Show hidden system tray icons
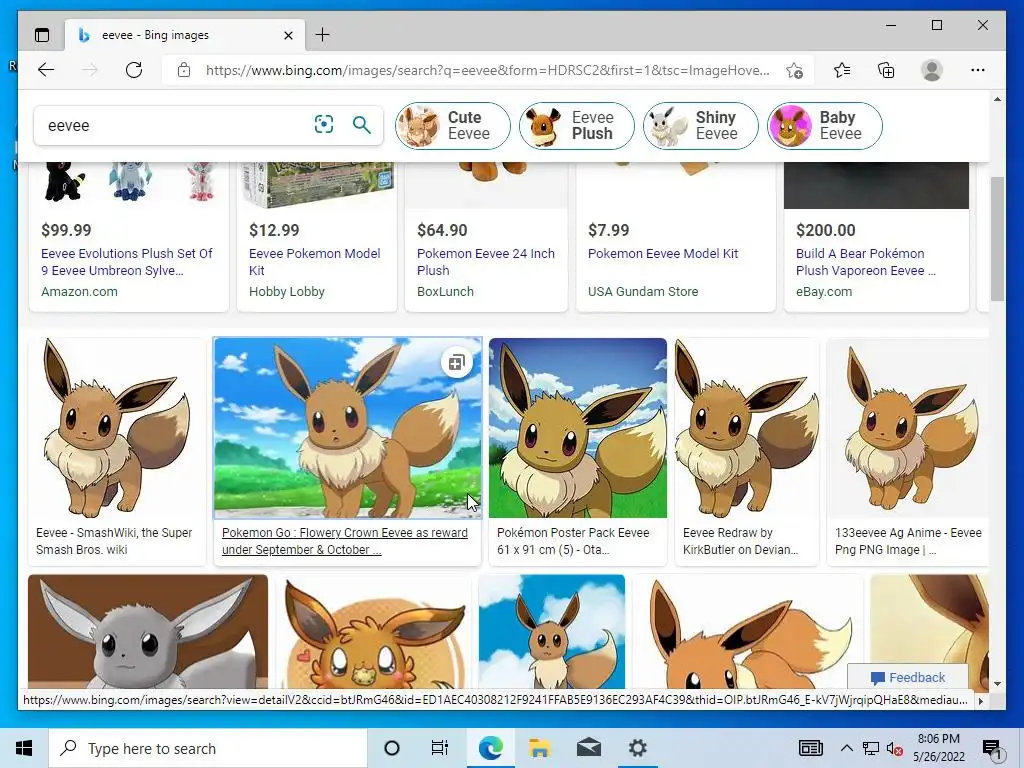 point(846,748)
